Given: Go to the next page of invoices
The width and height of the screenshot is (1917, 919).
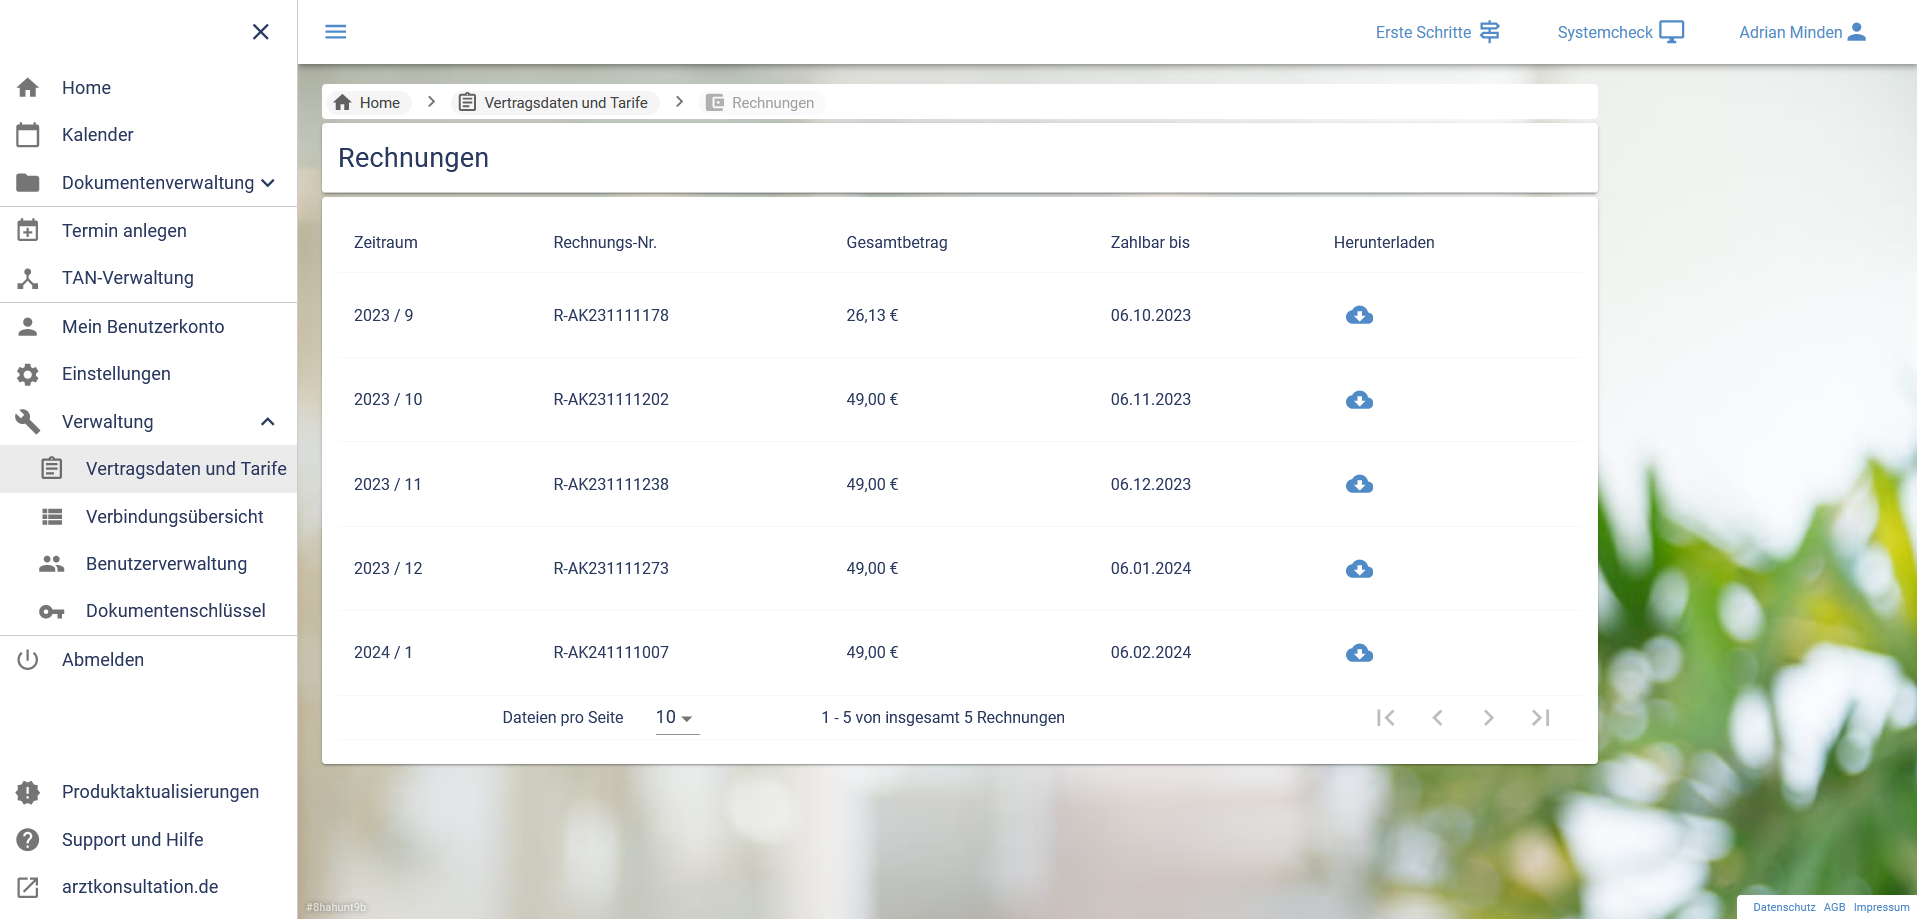Looking at the screenshot, I should (1489, 718).
